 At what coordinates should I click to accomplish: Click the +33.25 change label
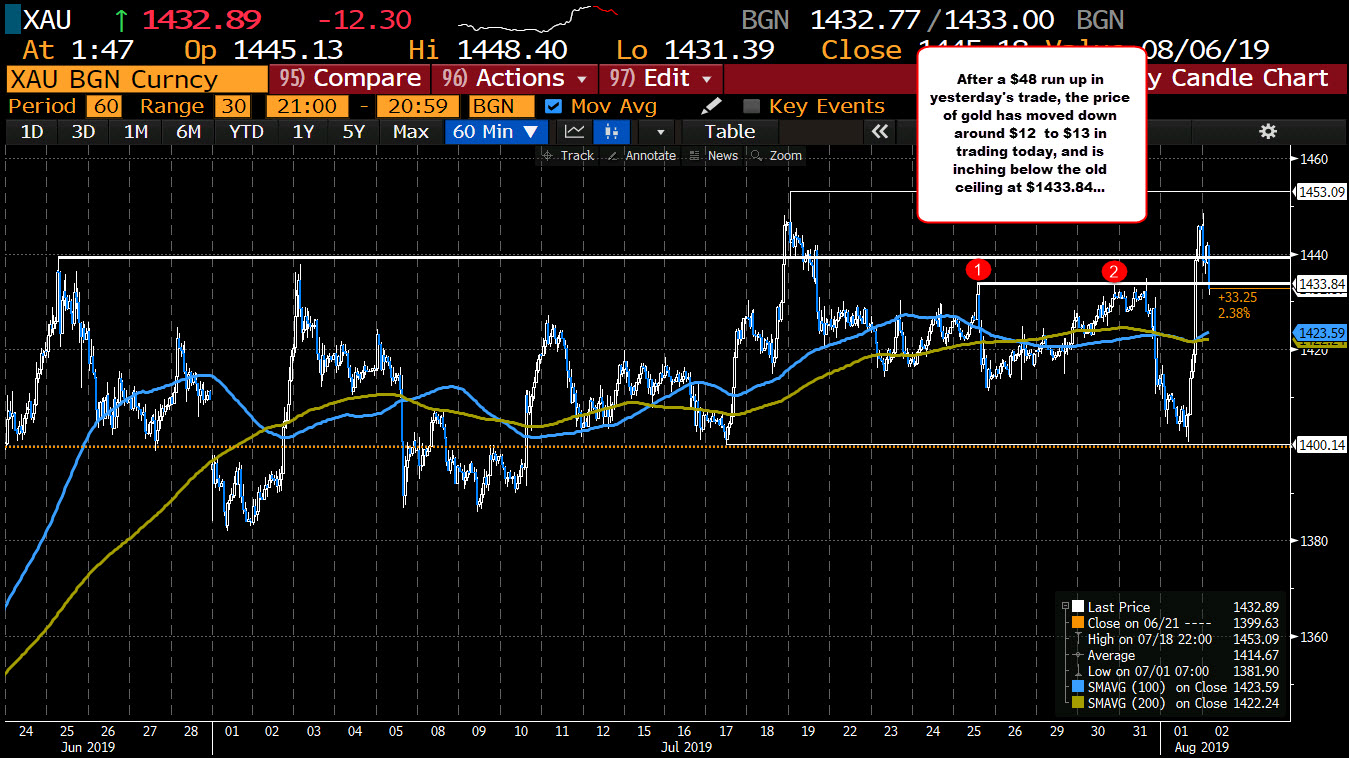coord(1237,297)
